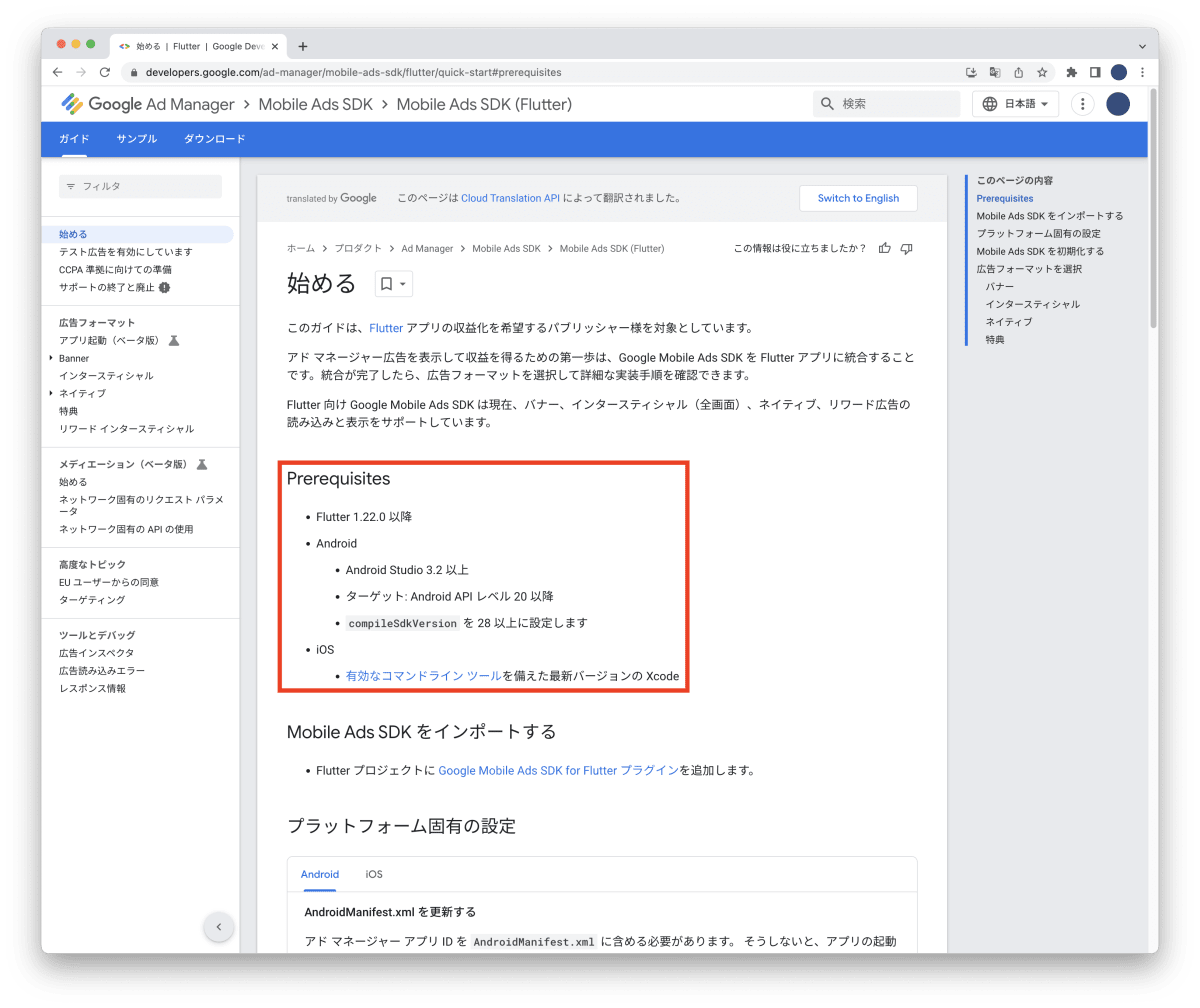Open the Flutter link in intro paragraph
The image size is (1200, 1008).
[386, 328]
